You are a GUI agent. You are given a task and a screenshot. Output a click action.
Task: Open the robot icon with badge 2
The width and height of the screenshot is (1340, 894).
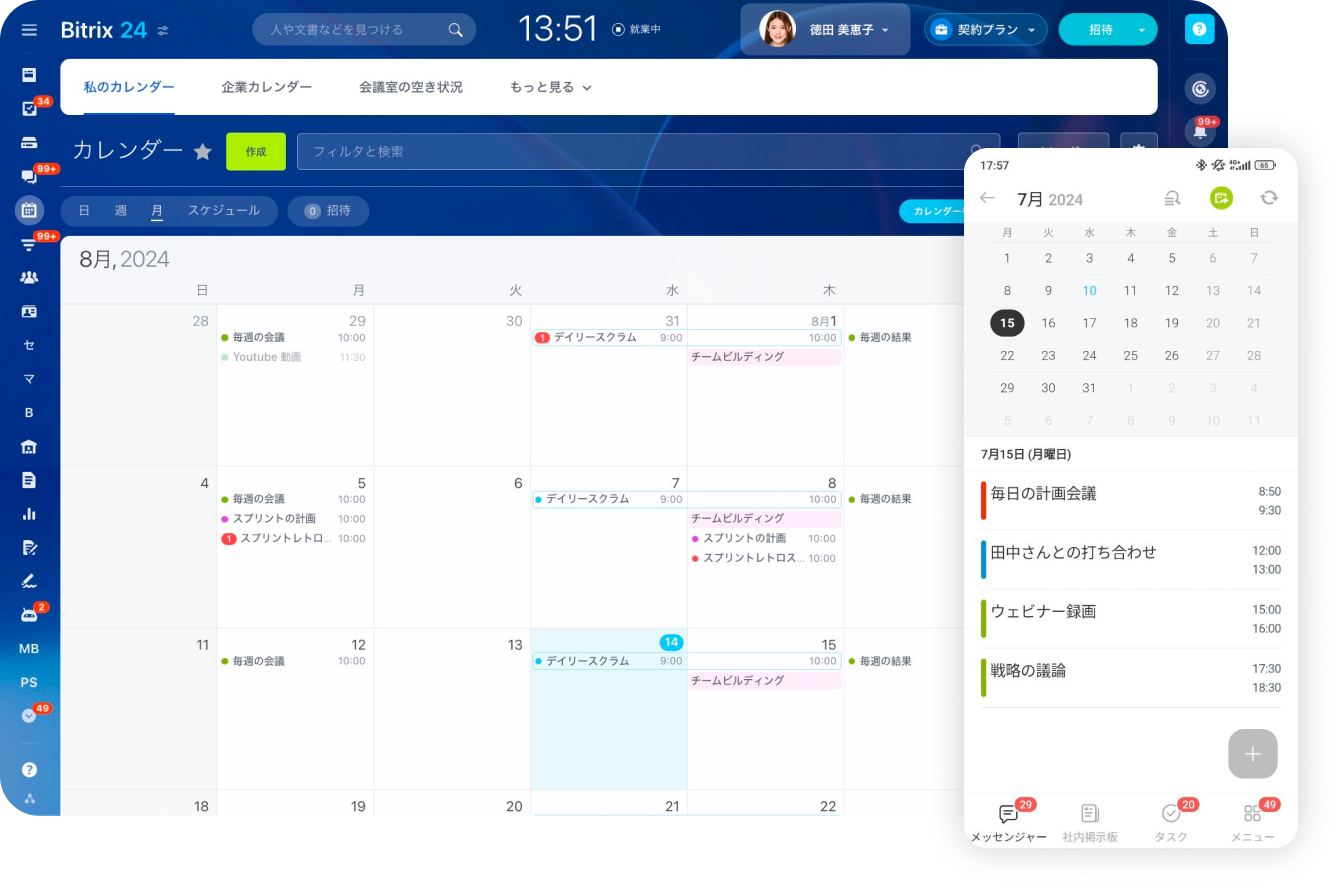[x=29, y=614]
